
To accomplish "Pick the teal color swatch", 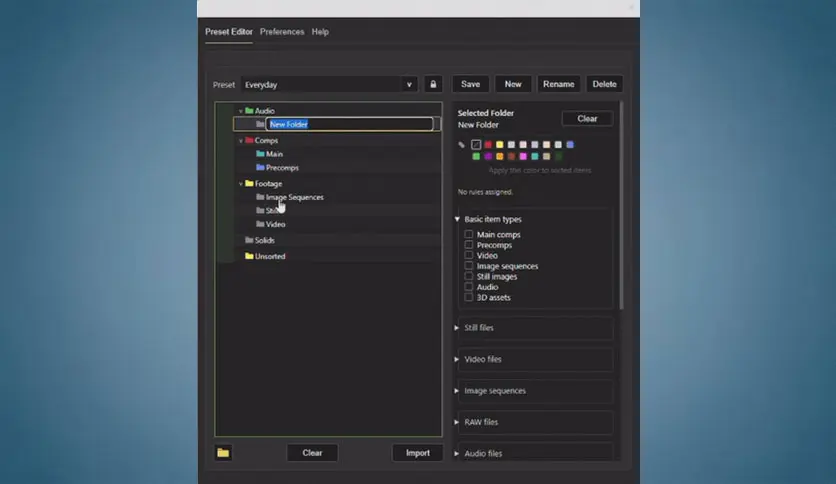I will coord(535,156).
